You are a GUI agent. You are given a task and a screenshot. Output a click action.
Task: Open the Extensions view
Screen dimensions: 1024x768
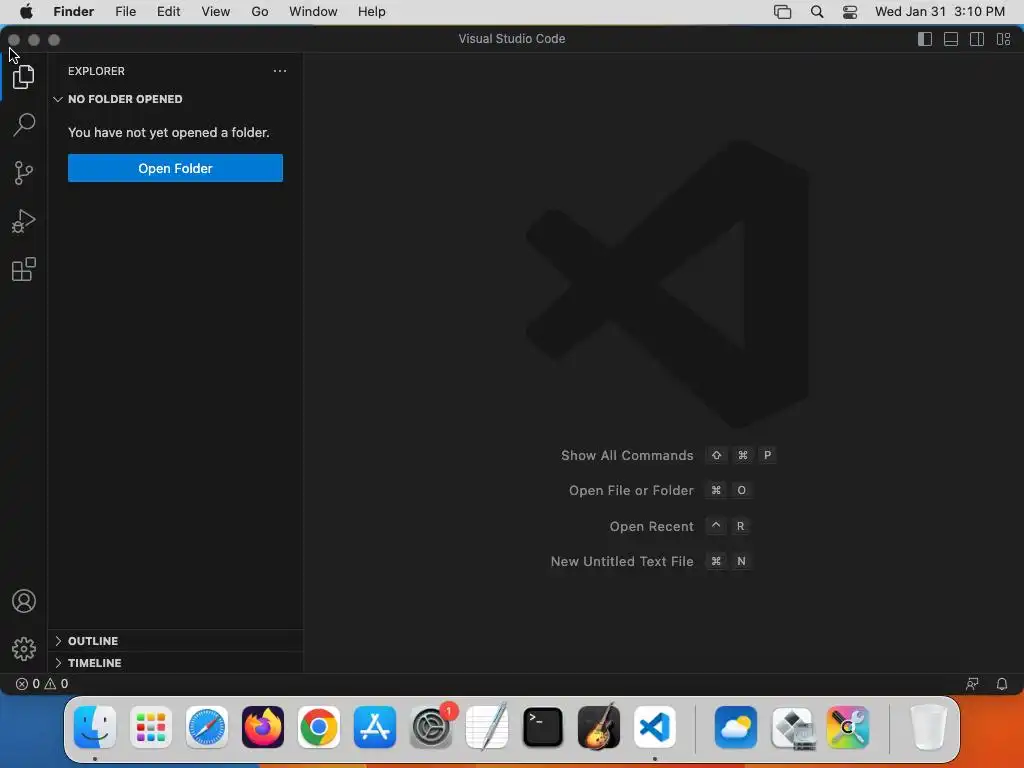[x=24, y=269]
